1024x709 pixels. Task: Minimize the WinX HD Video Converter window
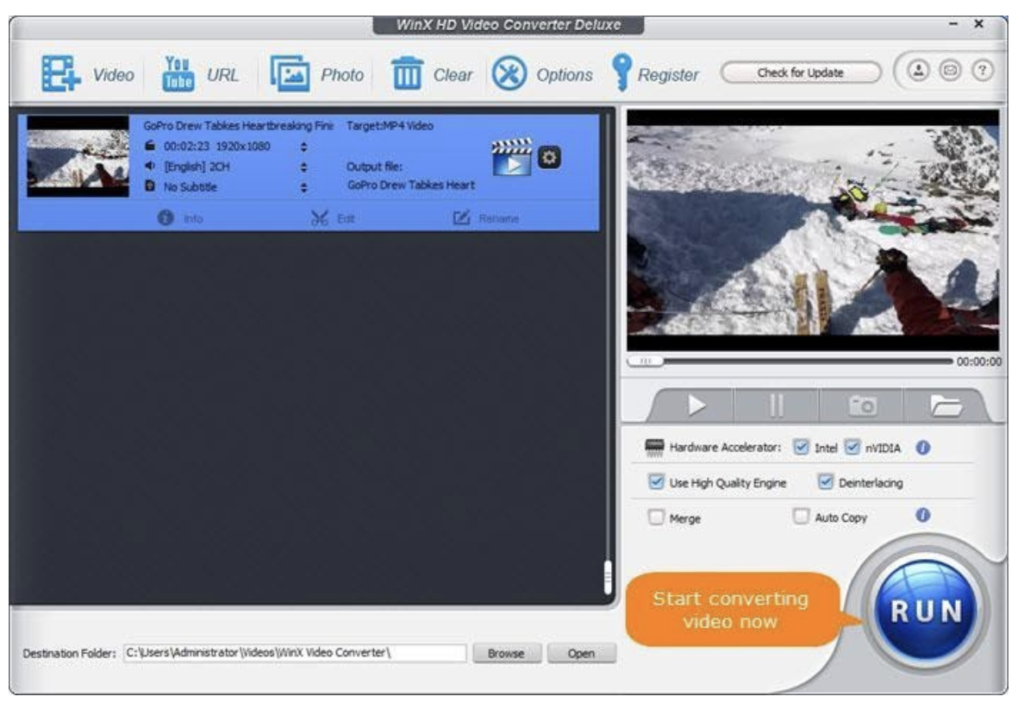(953, 24)
